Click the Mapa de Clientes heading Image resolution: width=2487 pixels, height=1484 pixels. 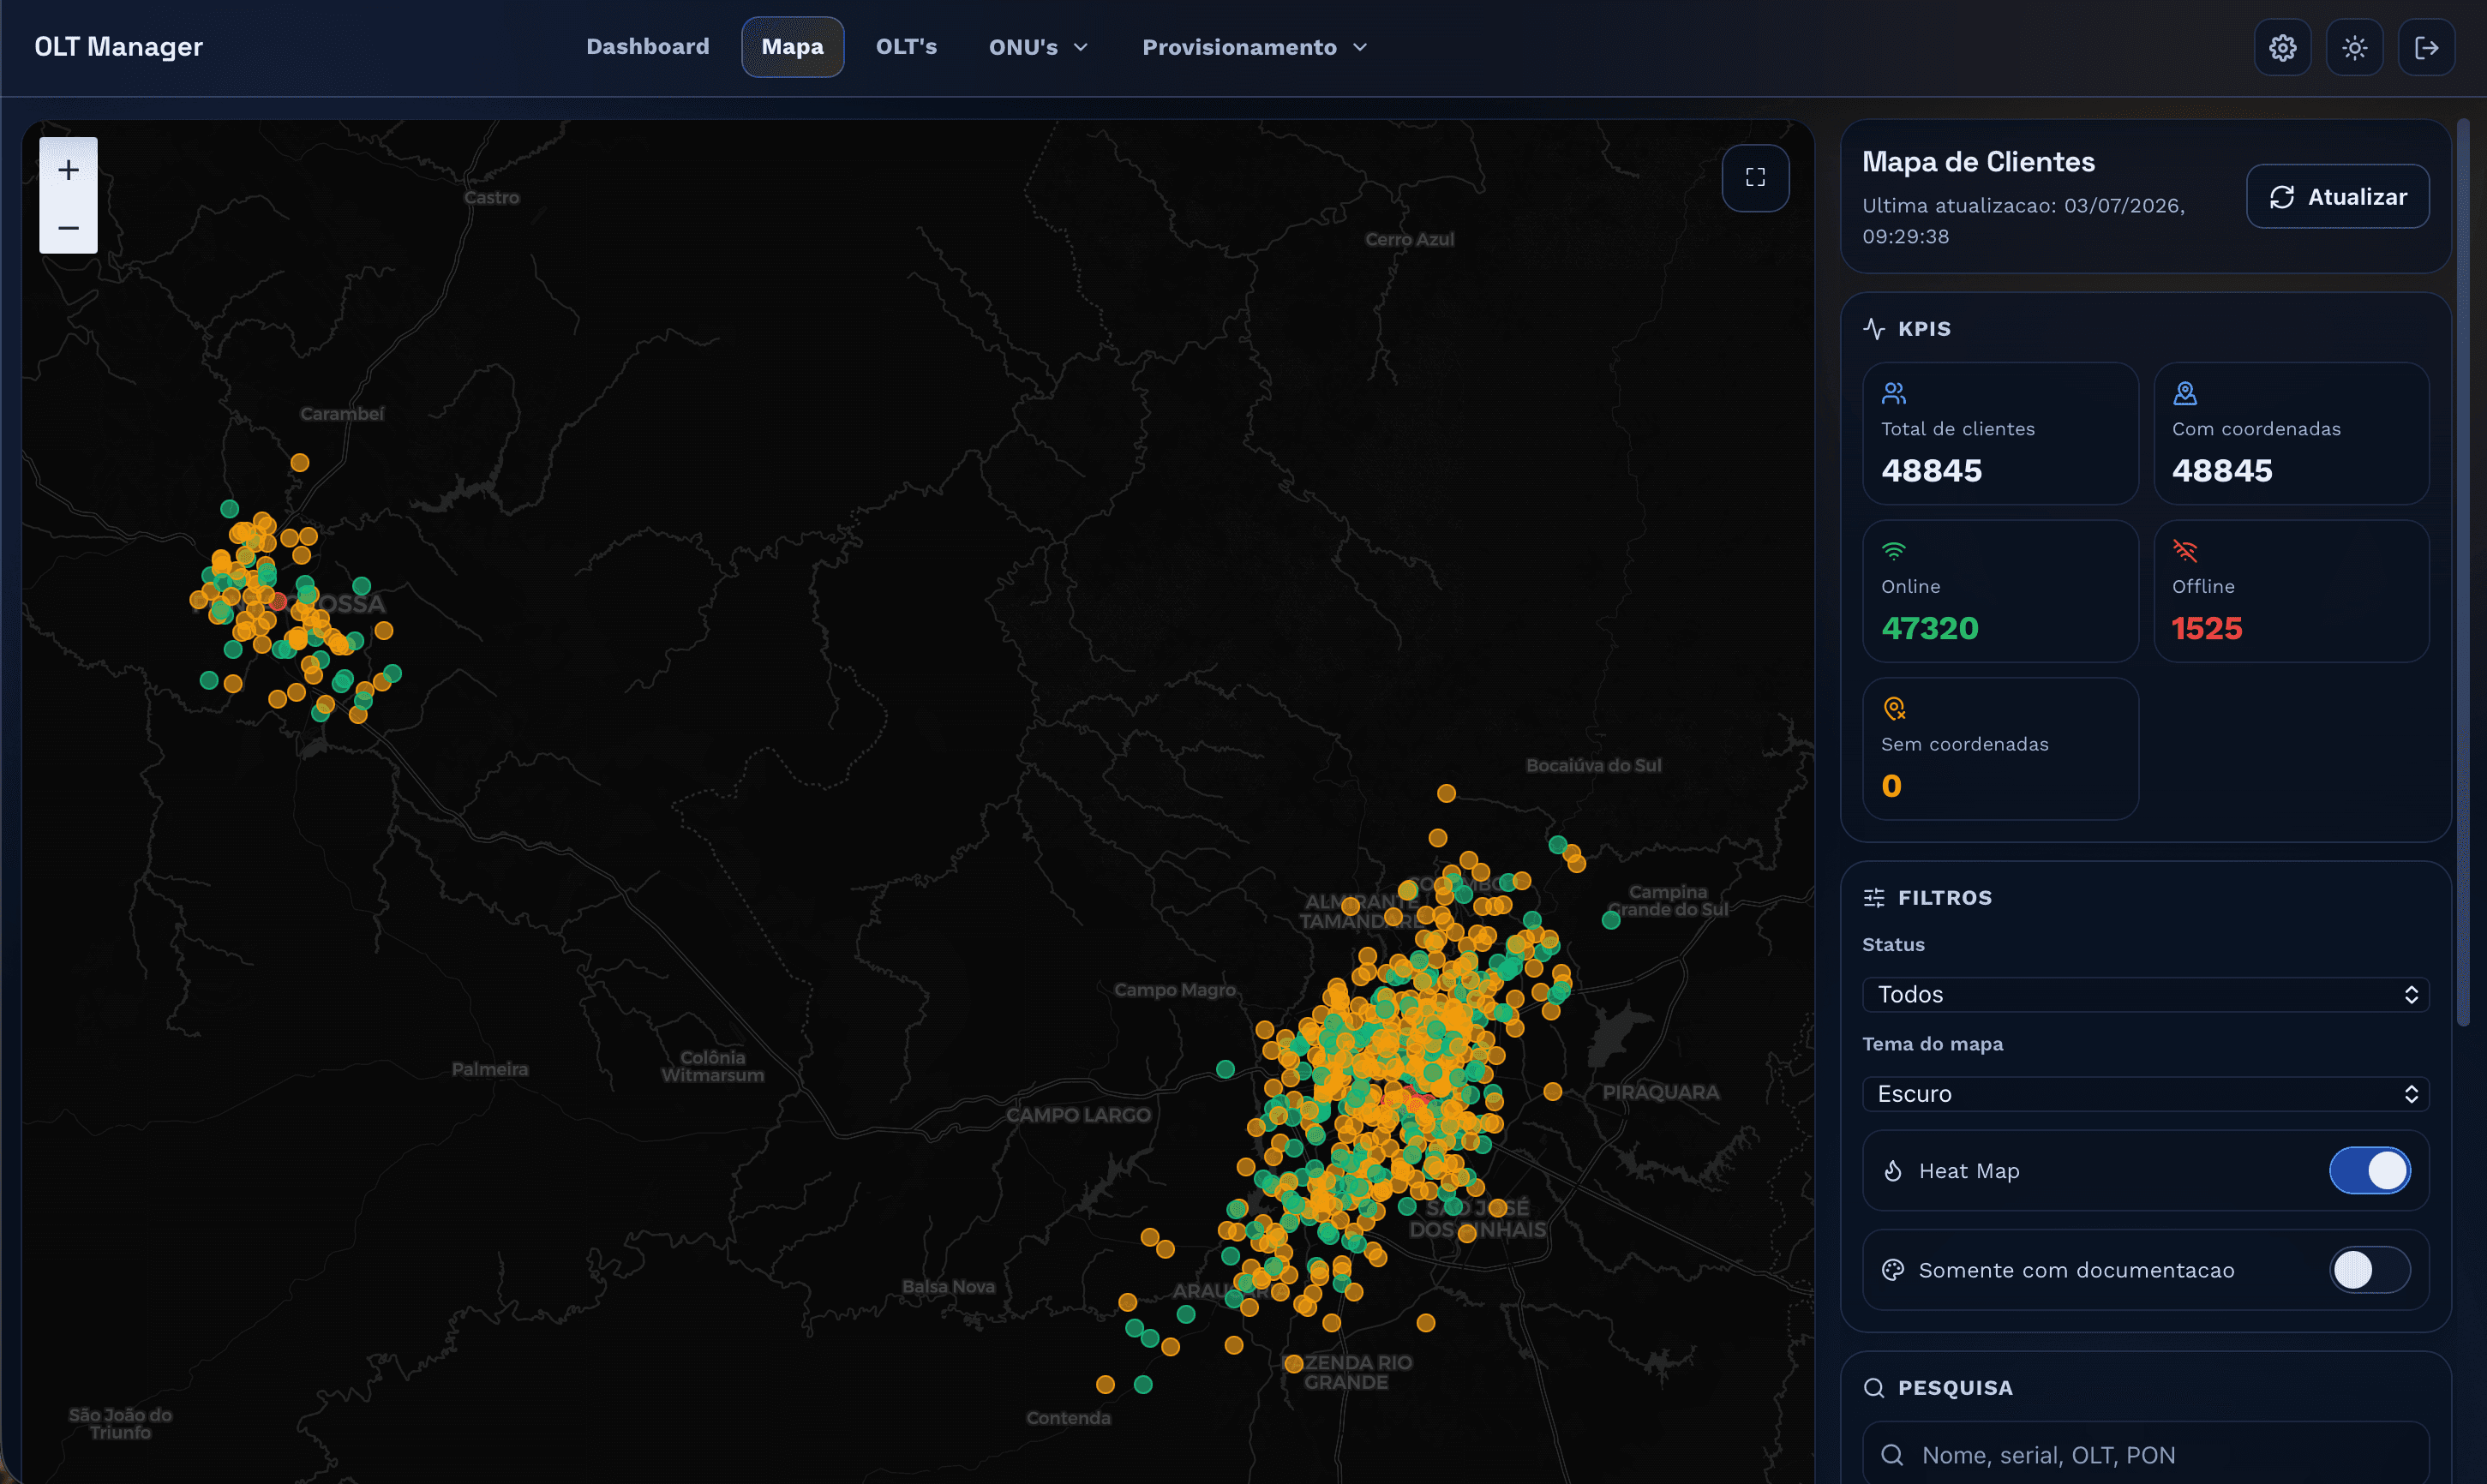pos(1978,162)
